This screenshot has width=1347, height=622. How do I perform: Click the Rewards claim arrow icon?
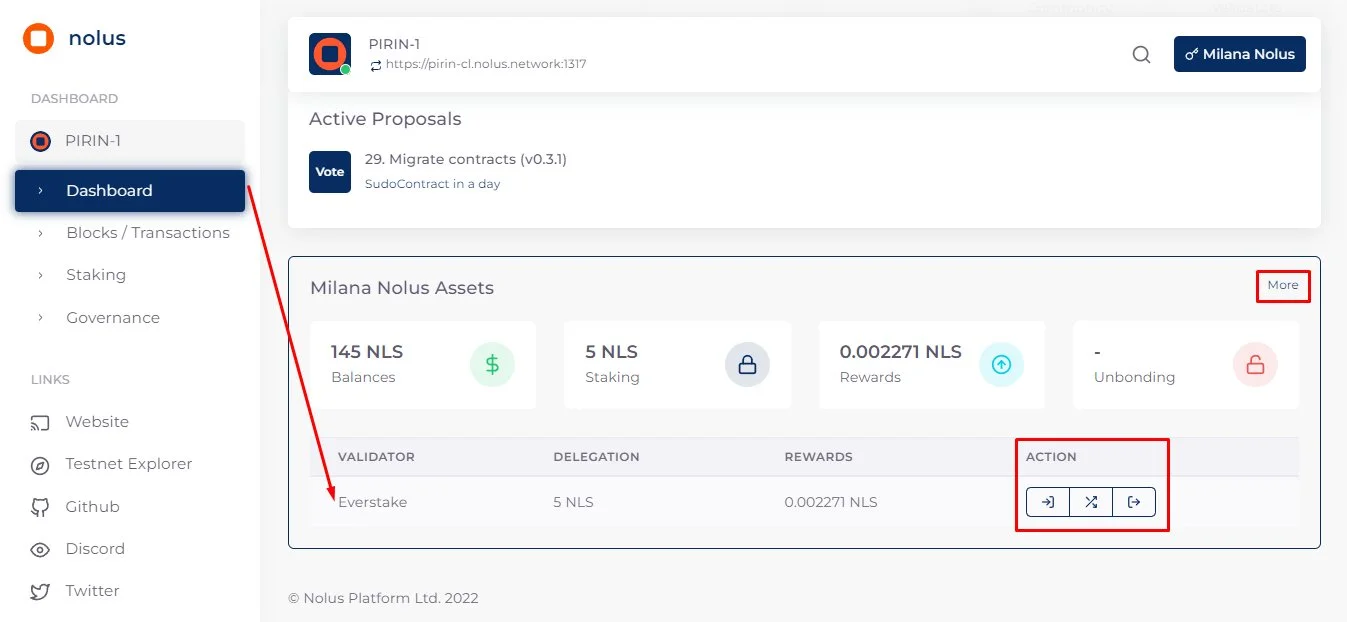tap(1002, 364)
